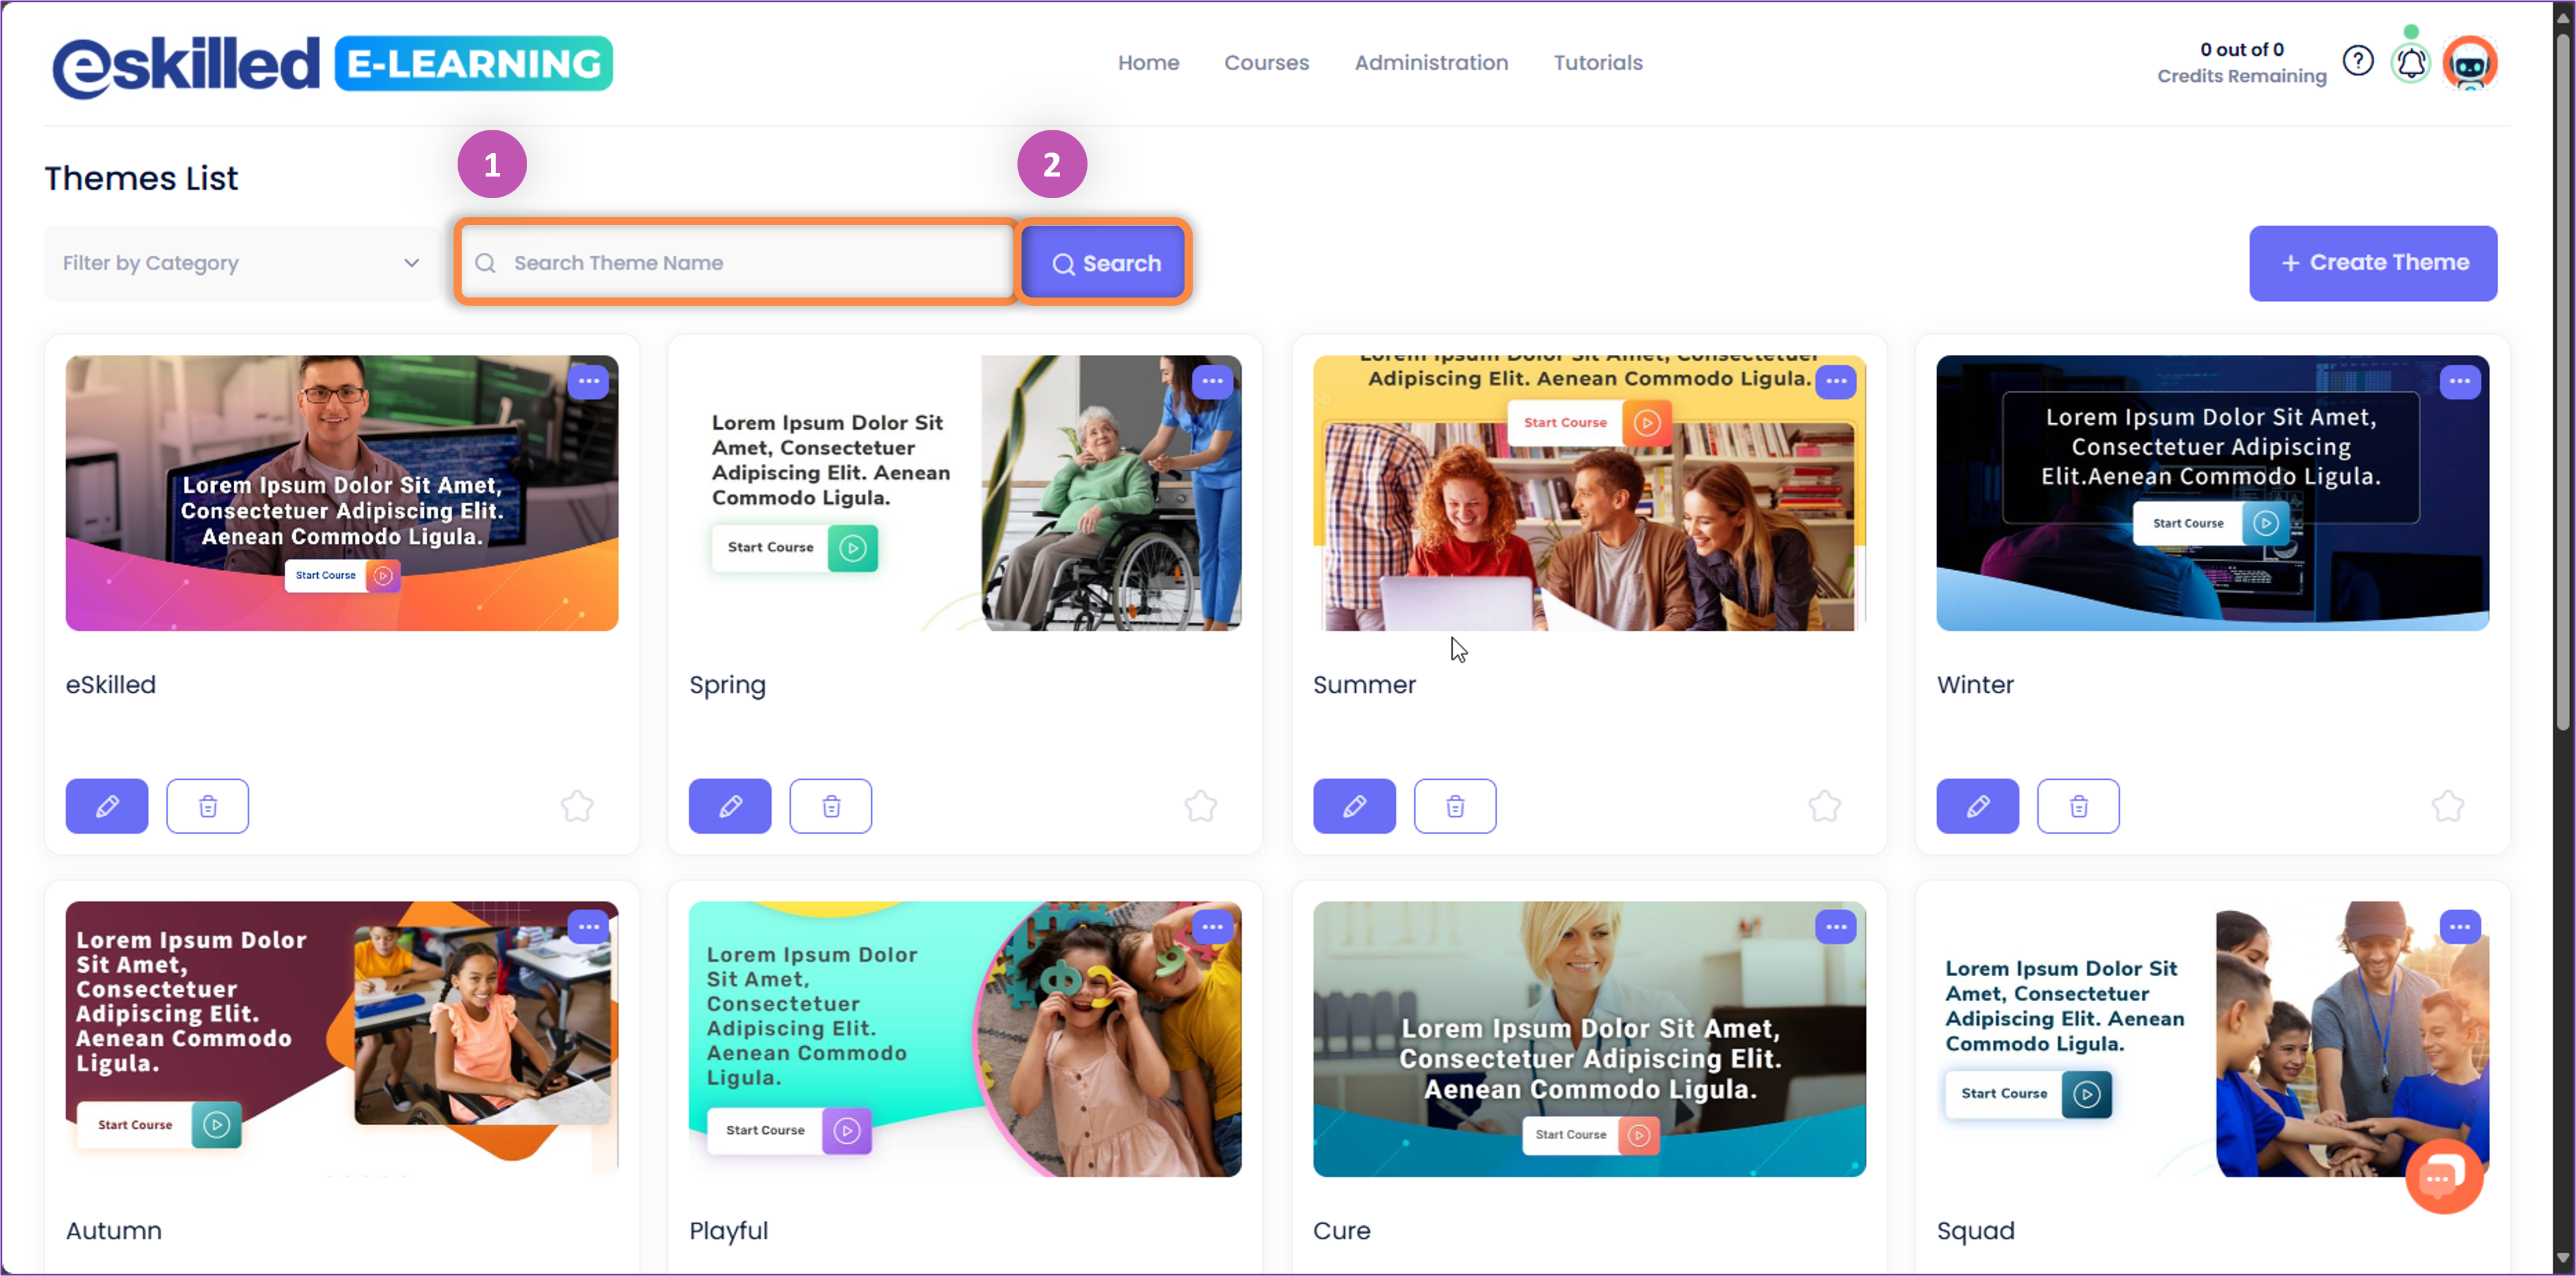The image size is (2576, 1276).
Task: Delete the Summer theme using trash icon
Action: (x=1455, y=806)
